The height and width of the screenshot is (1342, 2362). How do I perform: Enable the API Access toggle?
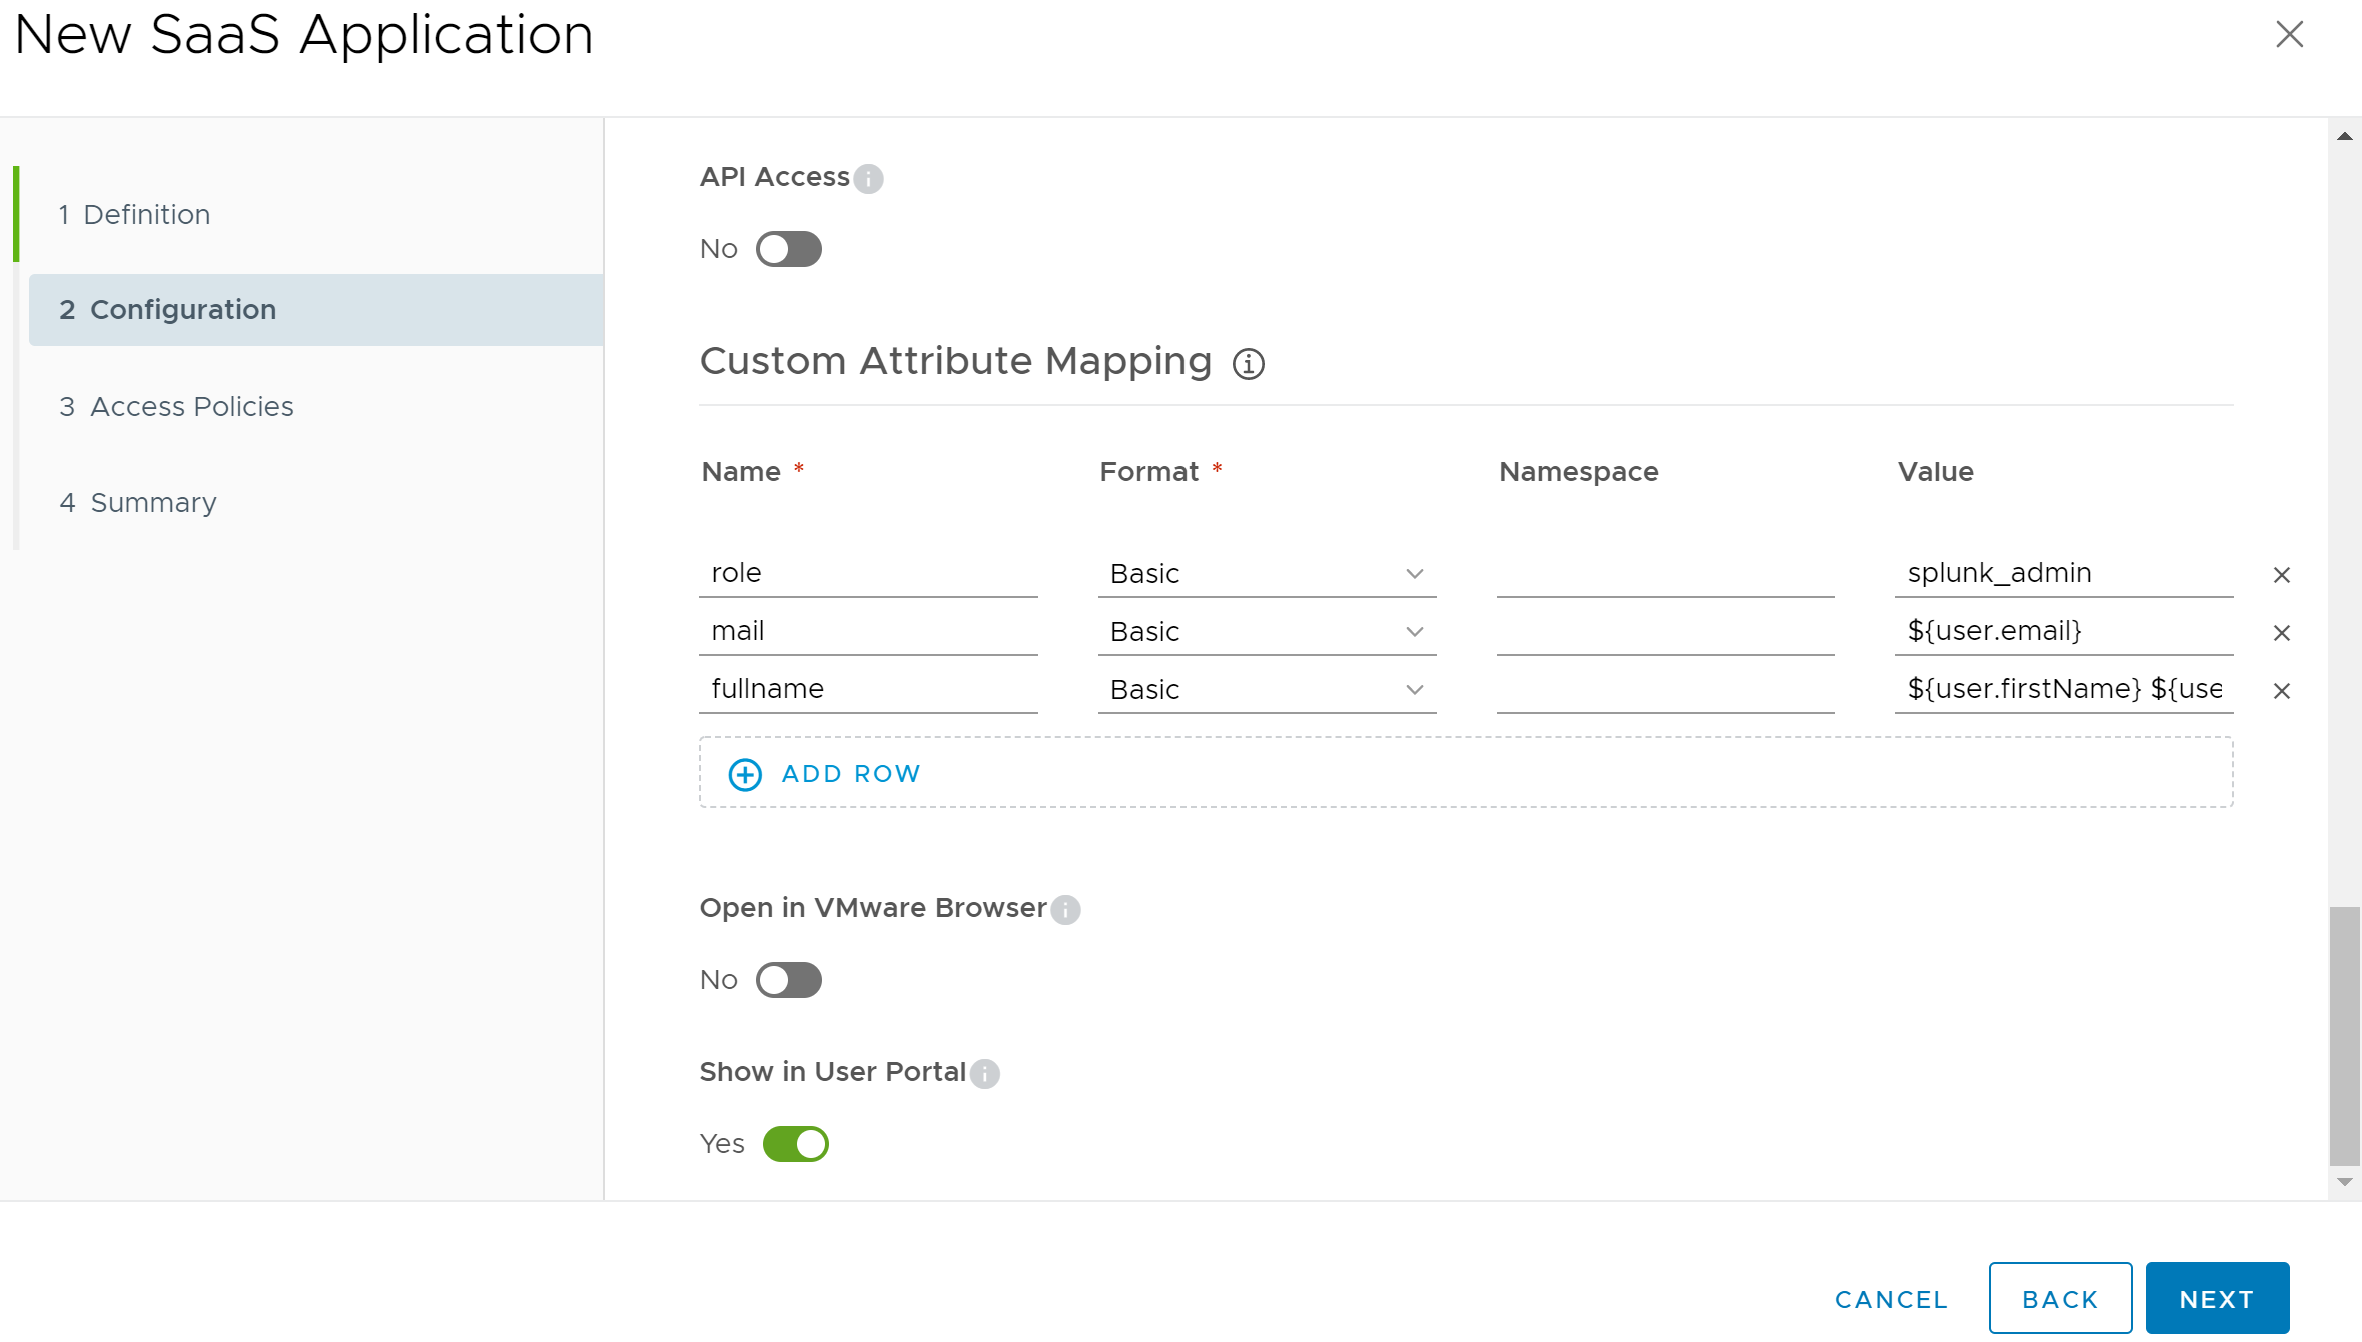(788, 249)
